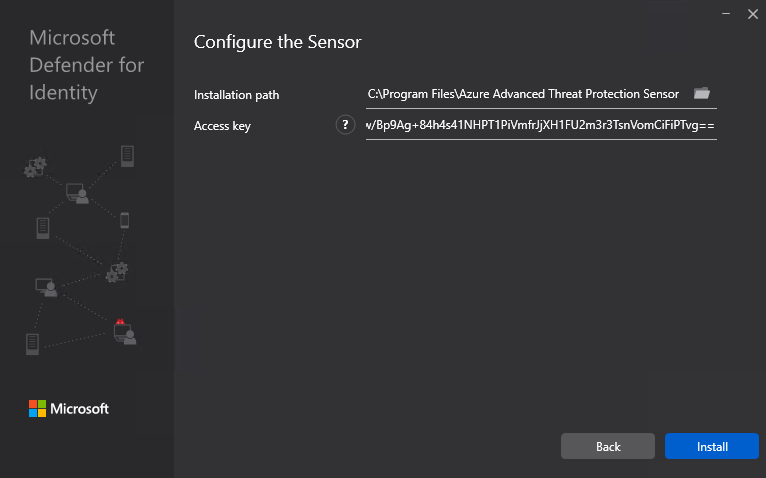Screen dimensions: 766x478
Task: Click the "Microsoft Defender for Identity" title
Action: pos(87,66)
